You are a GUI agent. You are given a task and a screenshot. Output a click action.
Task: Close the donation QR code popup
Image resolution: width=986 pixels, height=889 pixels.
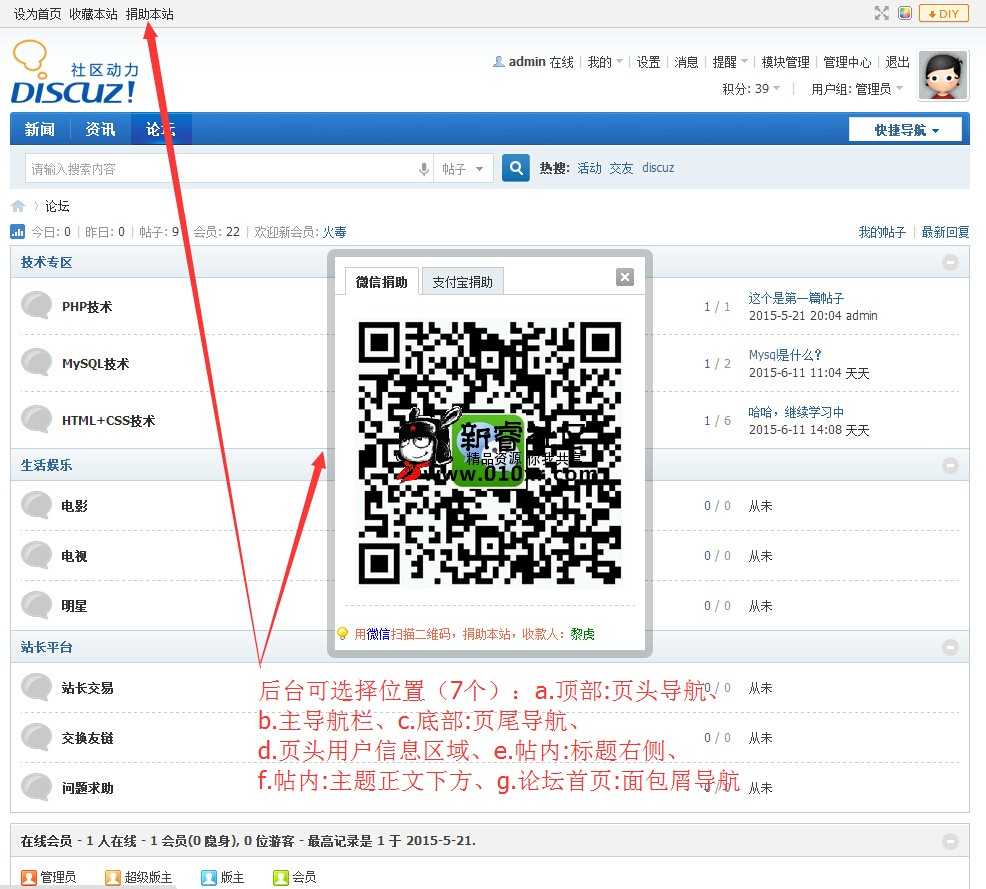pyautogui.click(x=625, y=277)
